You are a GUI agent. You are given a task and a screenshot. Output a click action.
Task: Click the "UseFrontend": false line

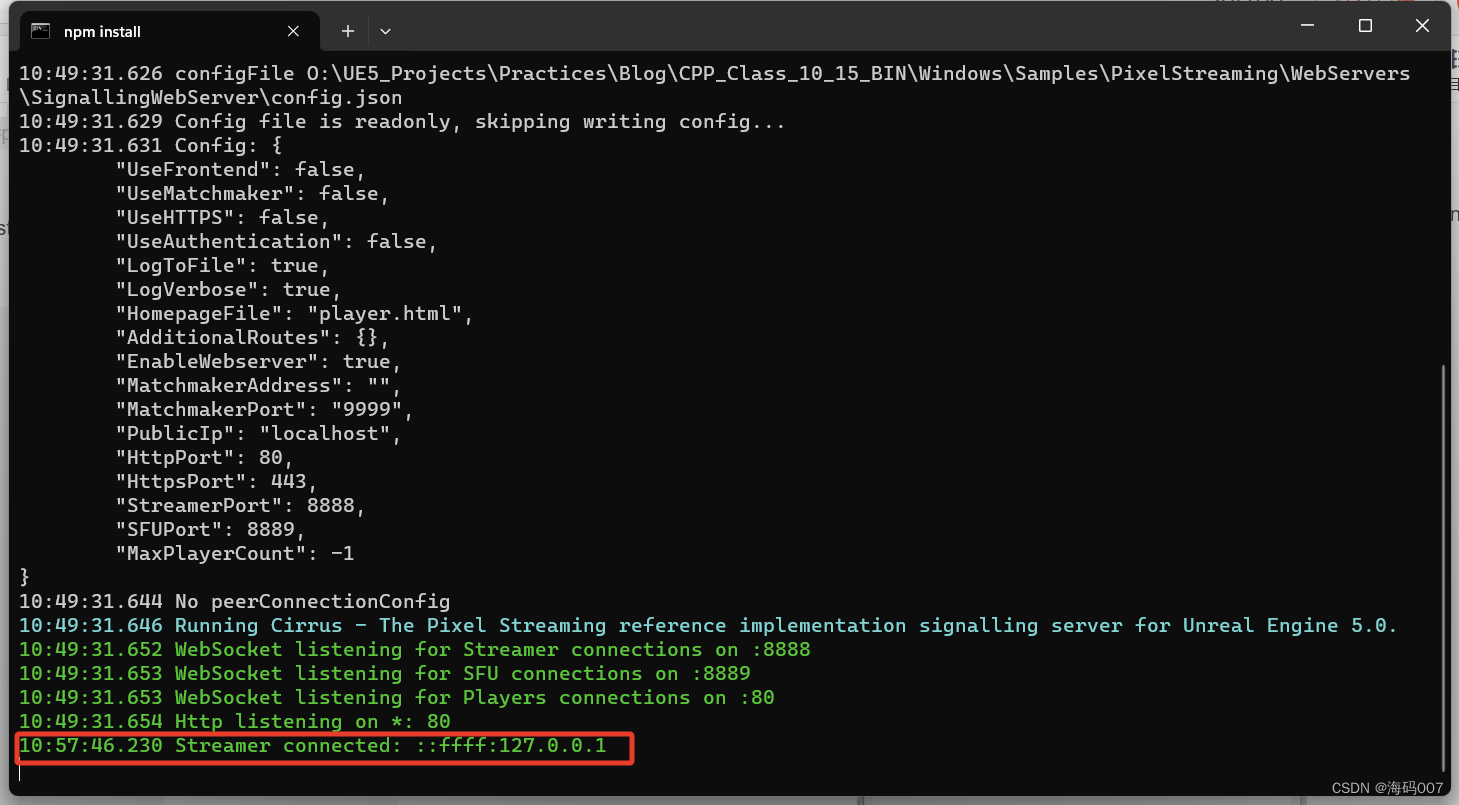coord(240,169)
